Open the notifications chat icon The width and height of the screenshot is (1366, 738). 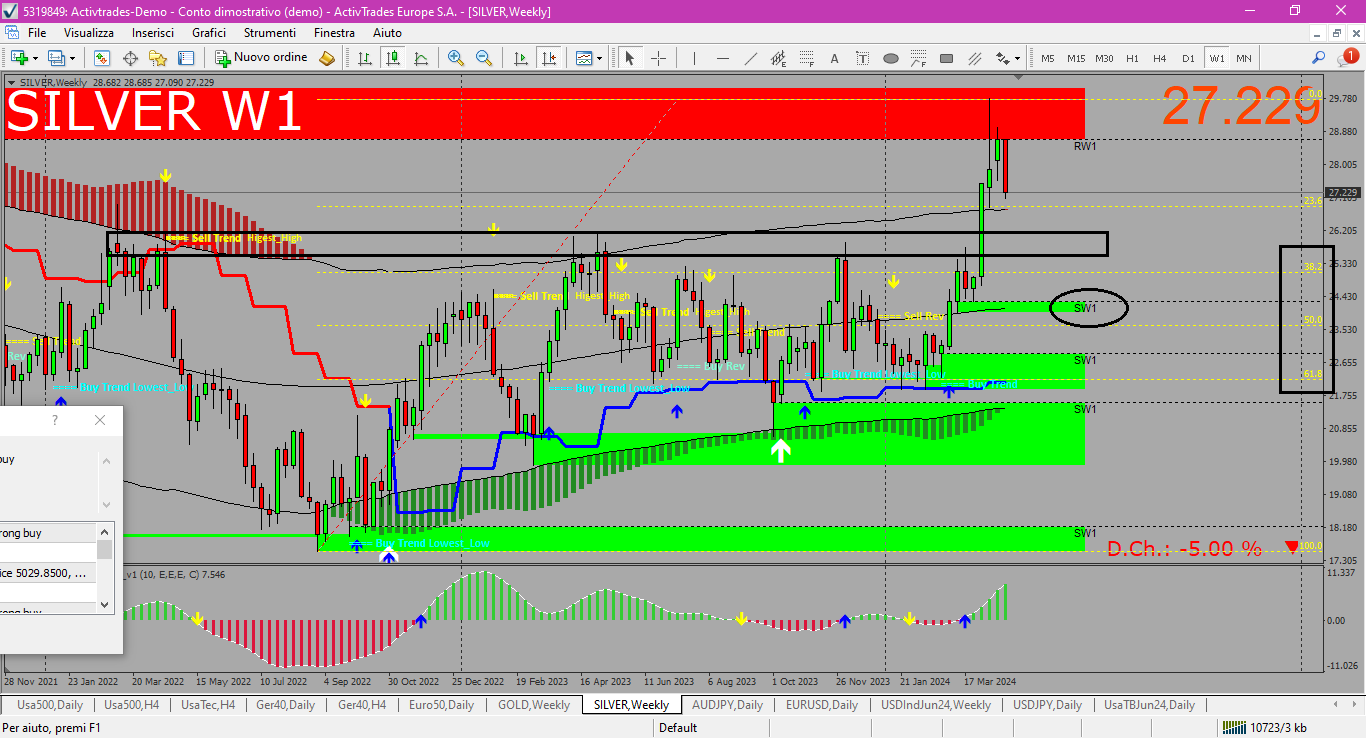(x=1349, y=58)
